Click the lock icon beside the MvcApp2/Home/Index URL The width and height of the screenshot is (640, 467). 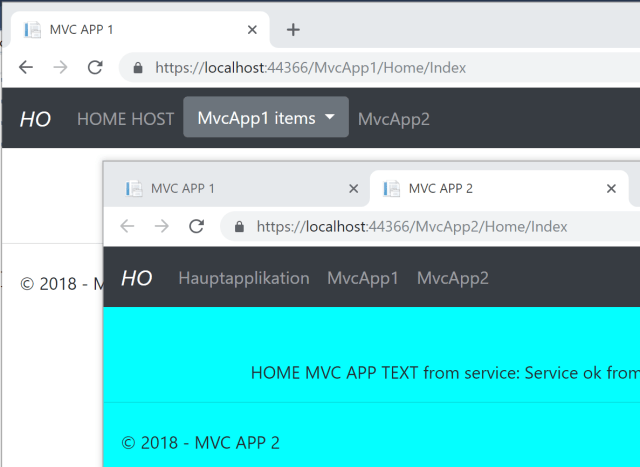click(x=239, y=227)
